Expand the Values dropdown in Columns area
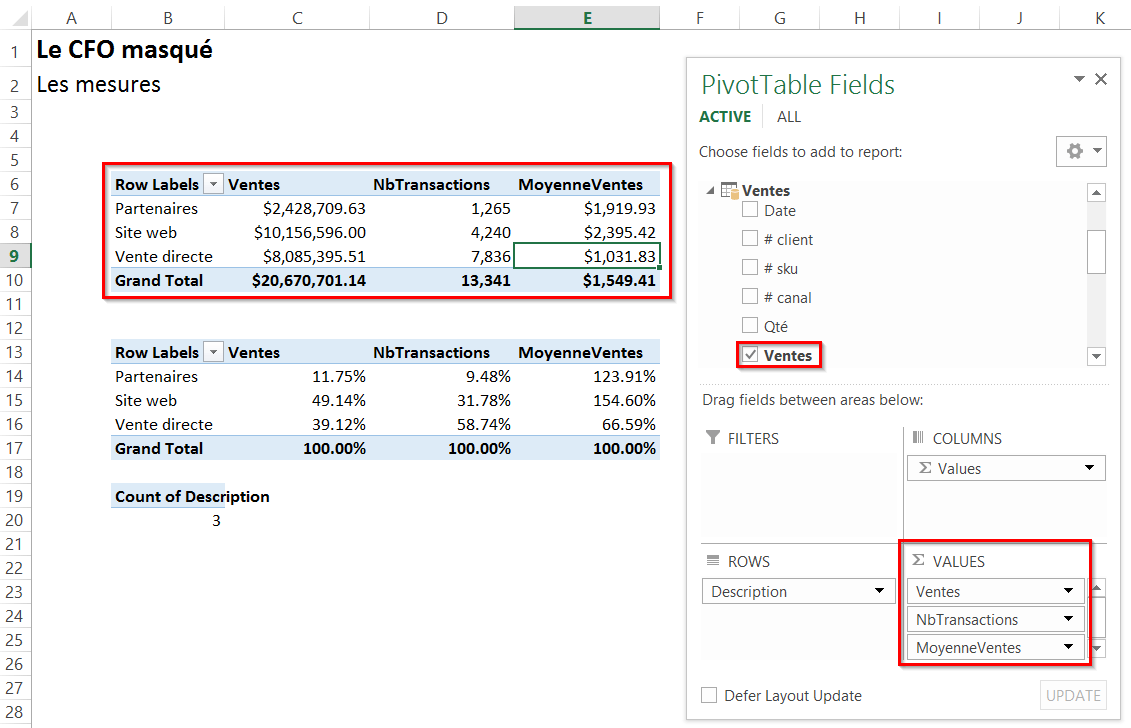Viewport: 1131px width, 728px height. [1089, 468]
